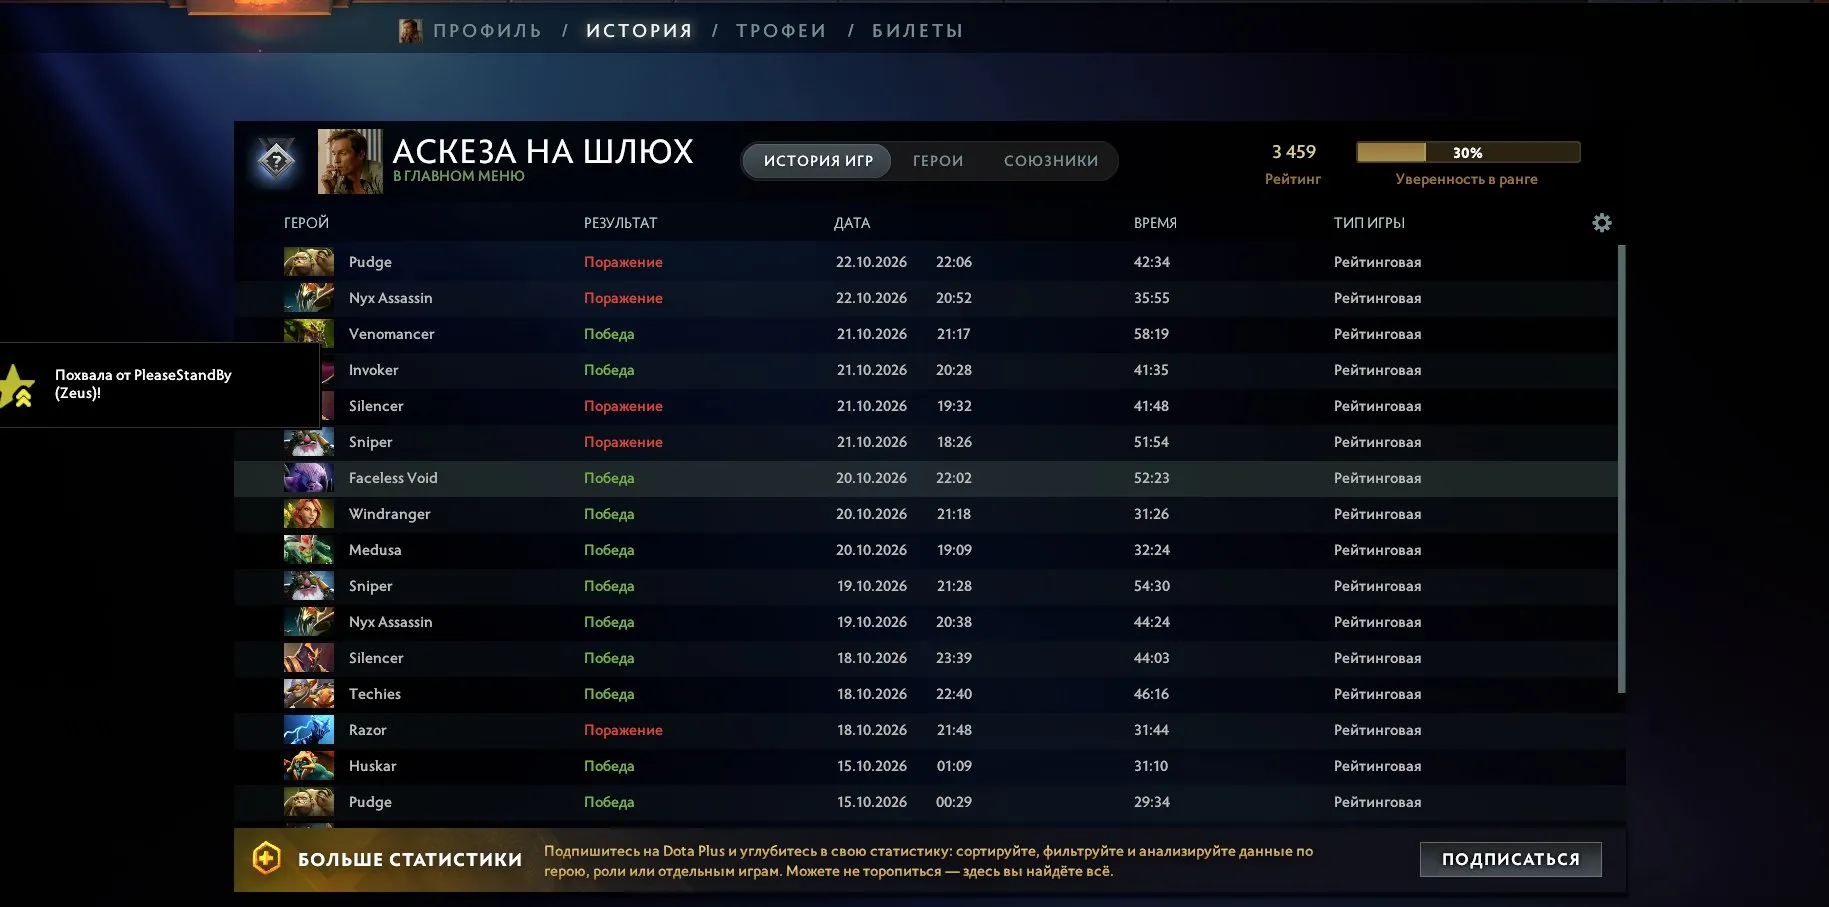Click the 3 459 rating value
This screenshot has height=907, width=1829.
(1293, 152)
